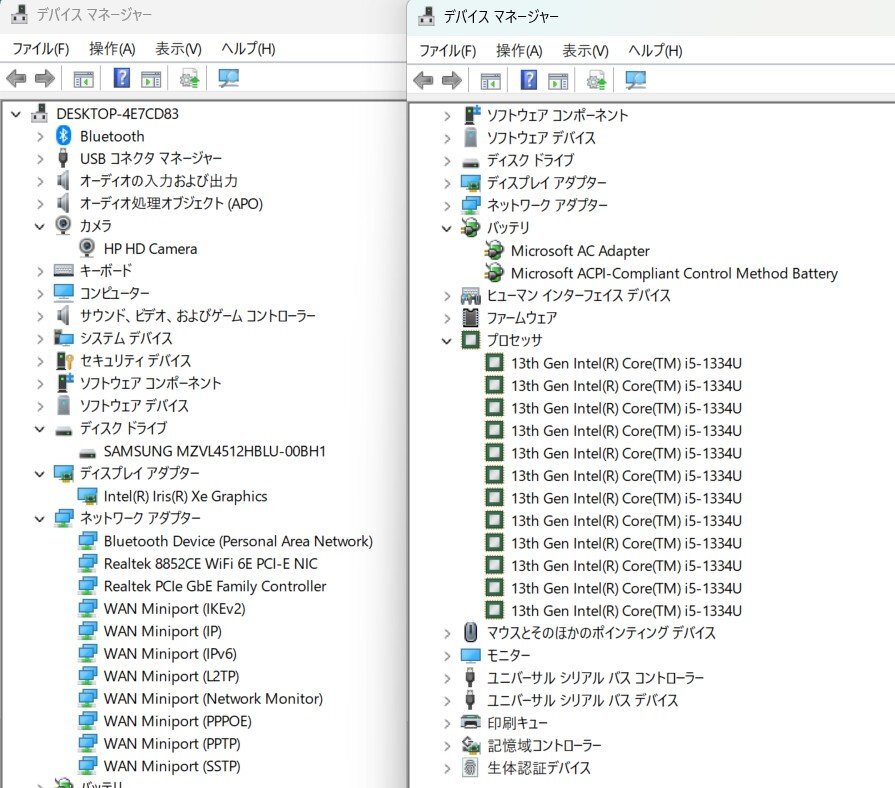Screen dimensions: 895x788
Task: Collapse the バッテリ category in the right window
Action: point(447,229)
